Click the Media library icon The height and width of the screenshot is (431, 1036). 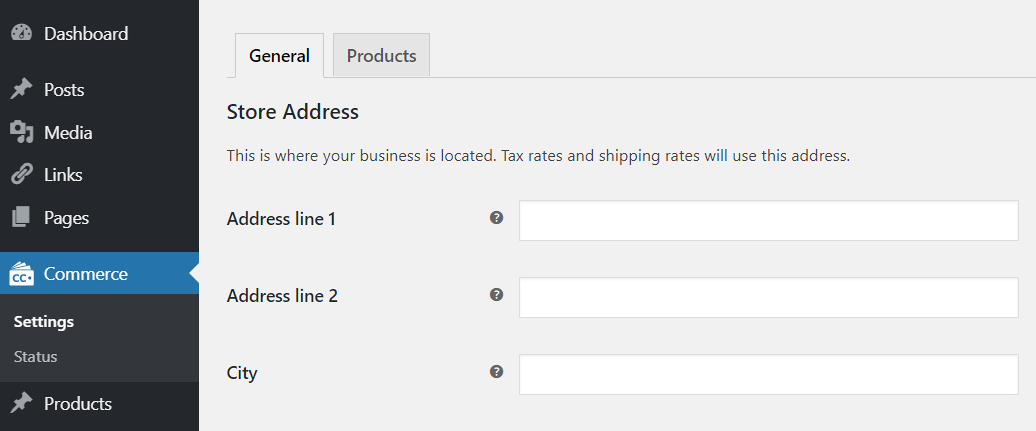pos(22,132)
